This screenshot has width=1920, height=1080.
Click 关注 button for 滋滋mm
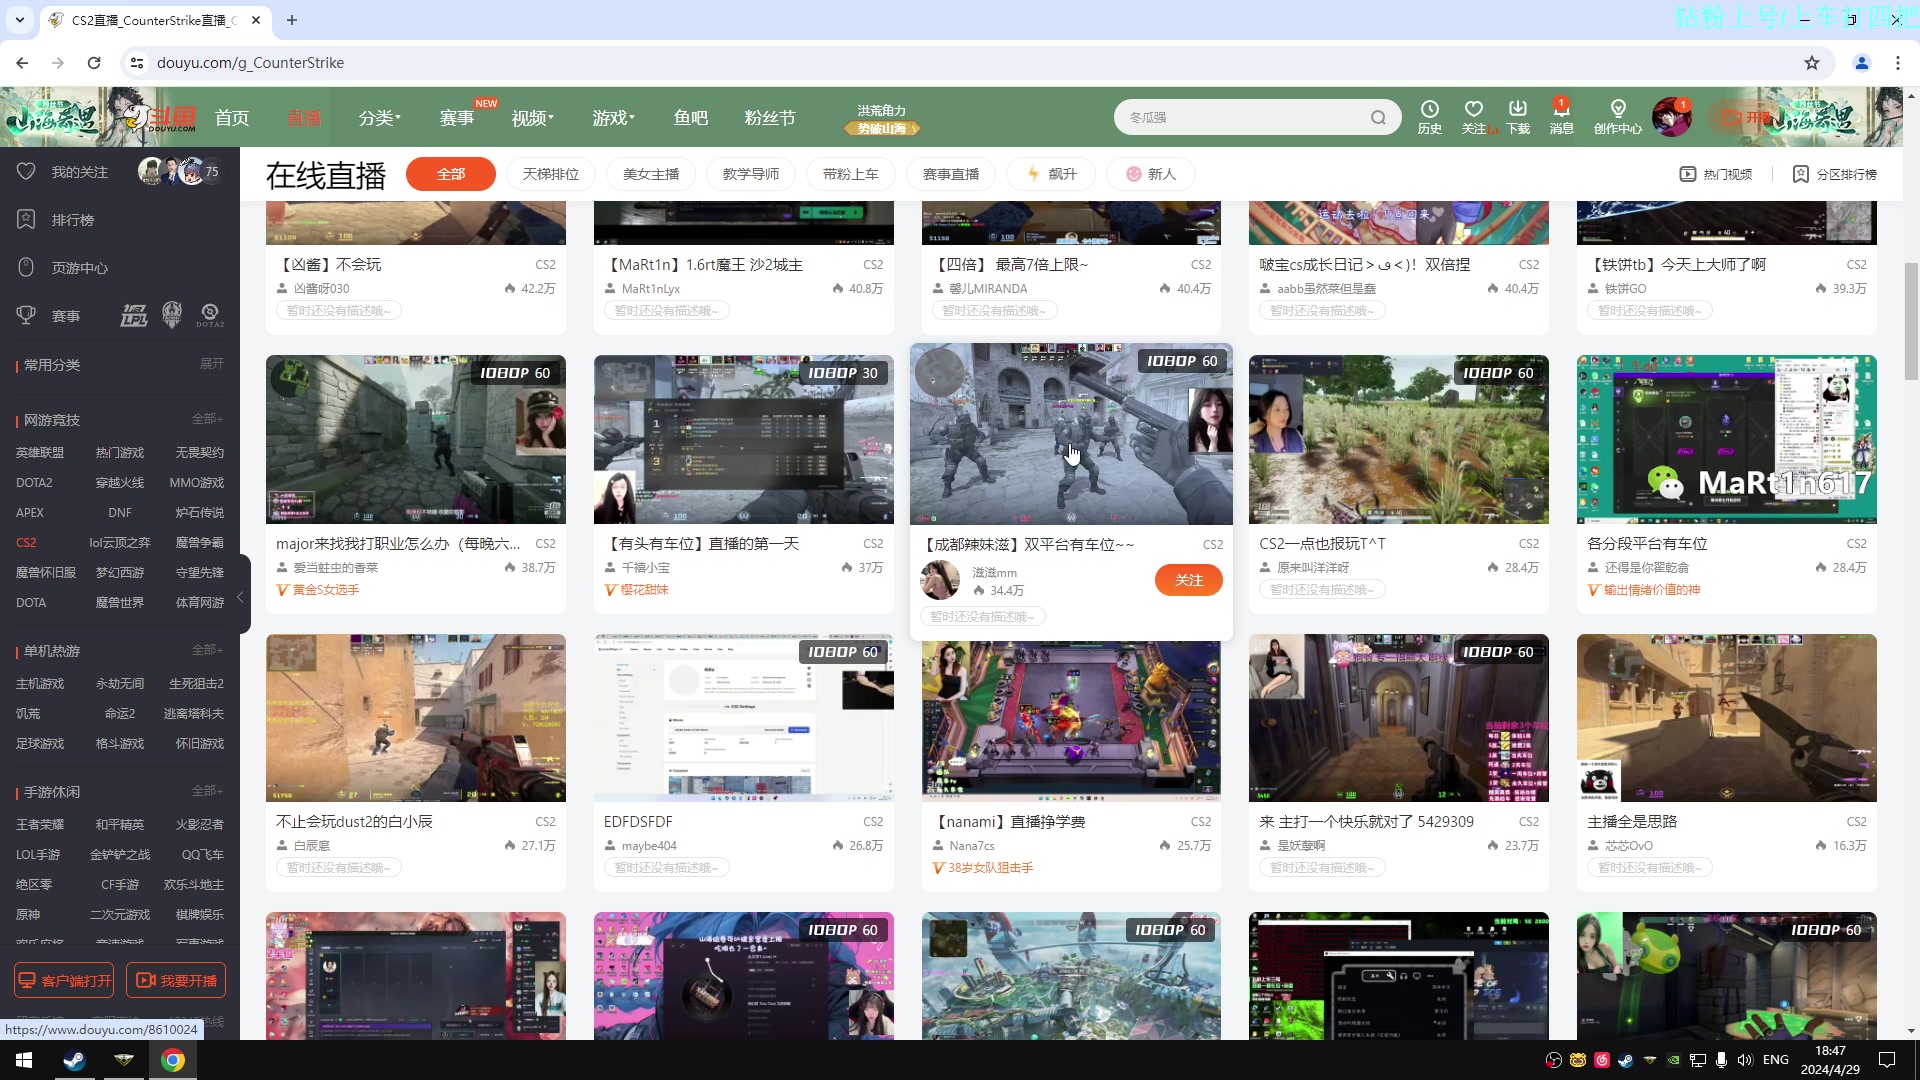[x=1189, y=580]
